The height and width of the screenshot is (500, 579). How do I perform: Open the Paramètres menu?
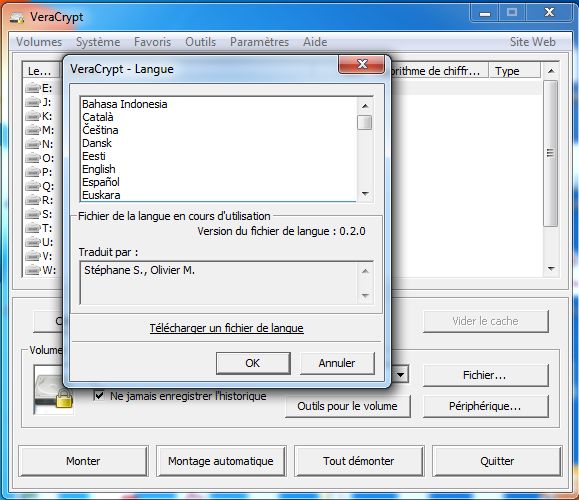pyautogui.click(x=259, y=42)
